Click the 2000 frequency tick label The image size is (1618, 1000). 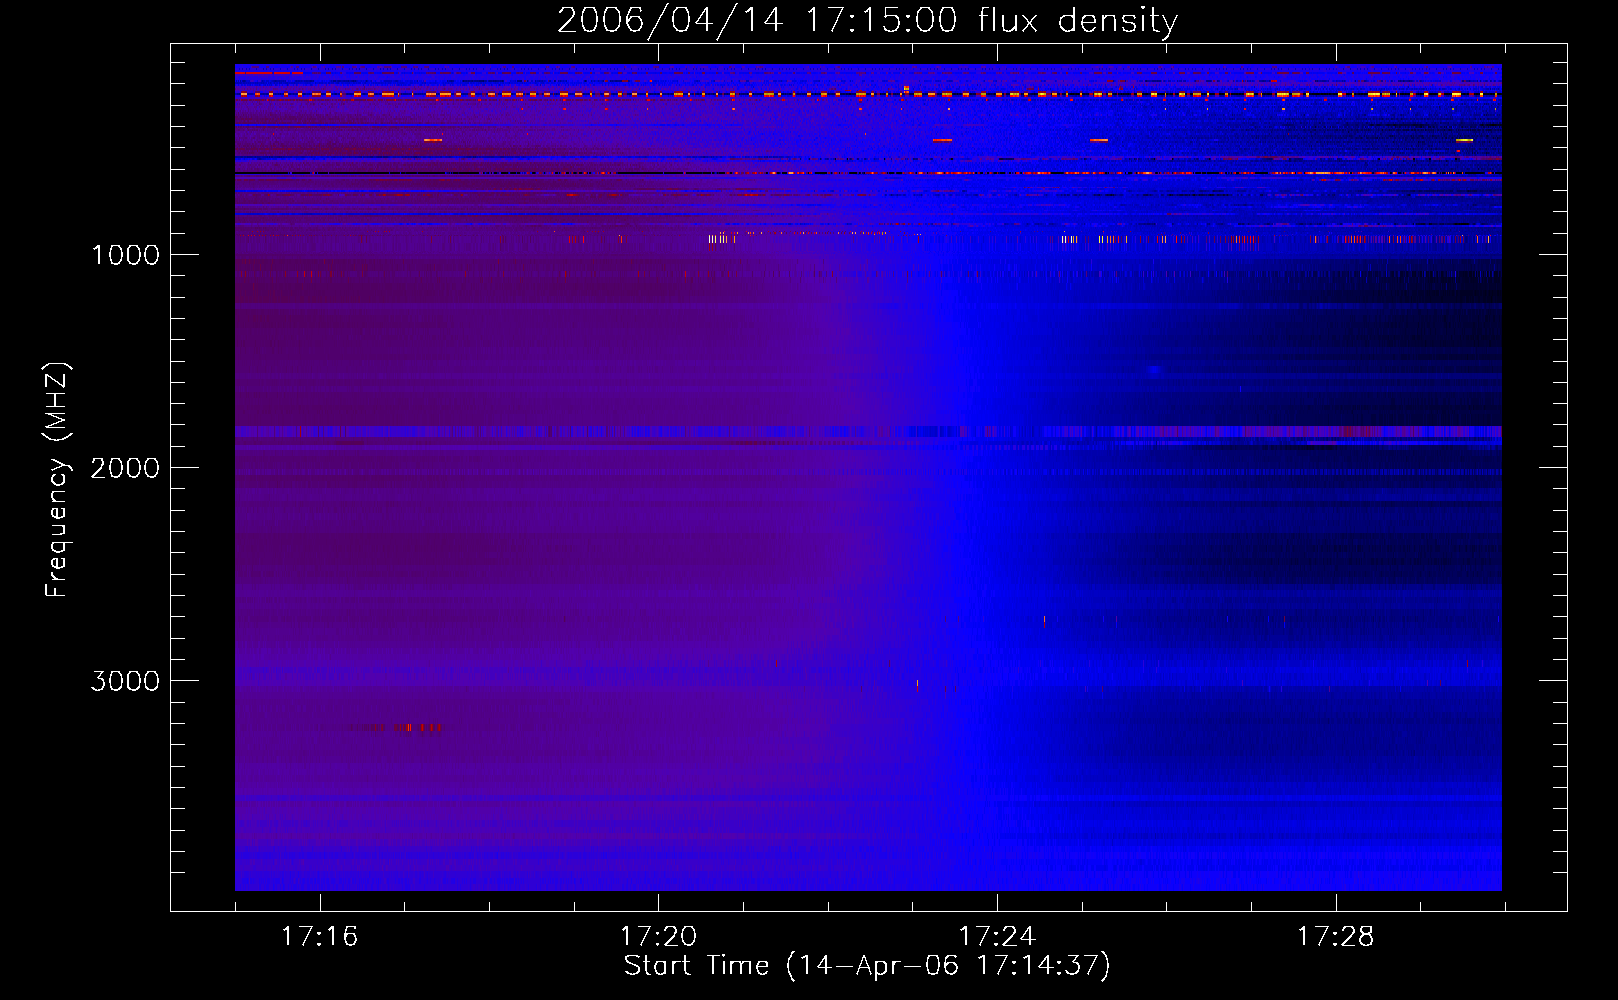pyautogui.click(x=125, y=468)
